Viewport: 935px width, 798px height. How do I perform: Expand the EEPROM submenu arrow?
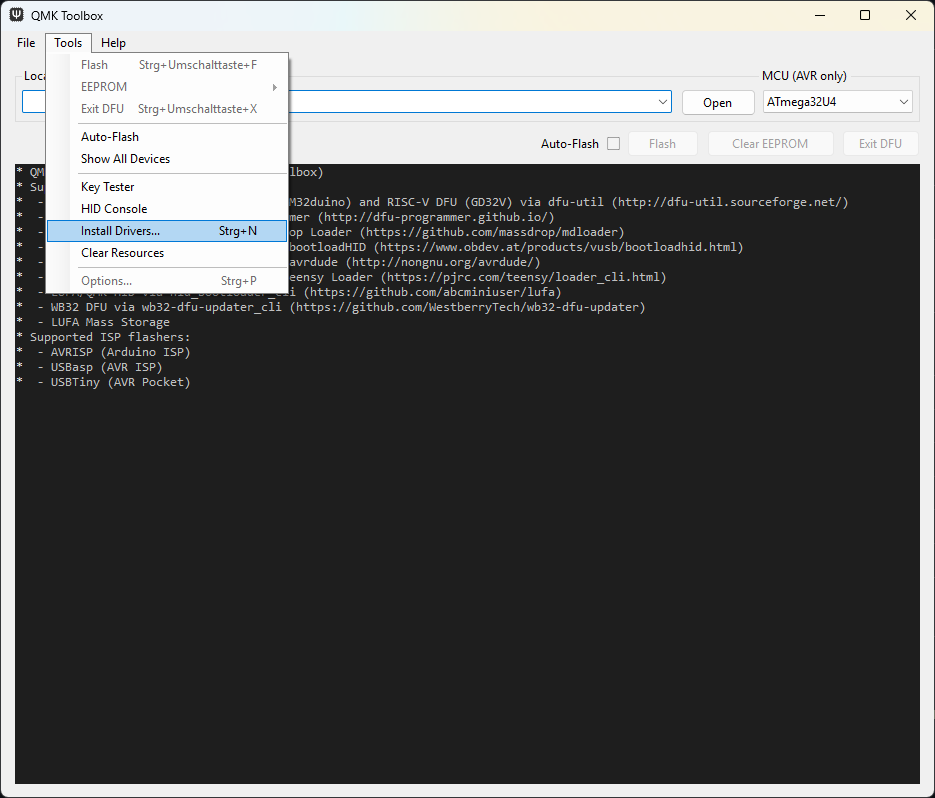275,87
